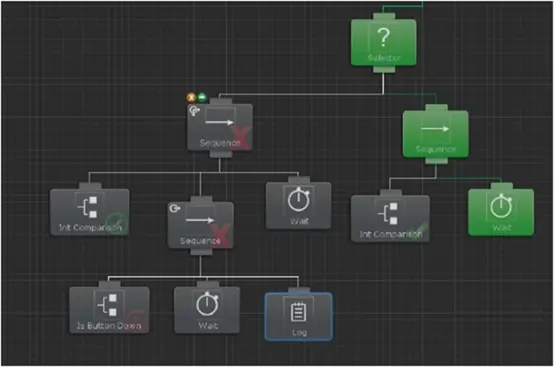Select the Log task node
Image resolution: width=554 pixels, height=367 pixels.
(299, 316)
